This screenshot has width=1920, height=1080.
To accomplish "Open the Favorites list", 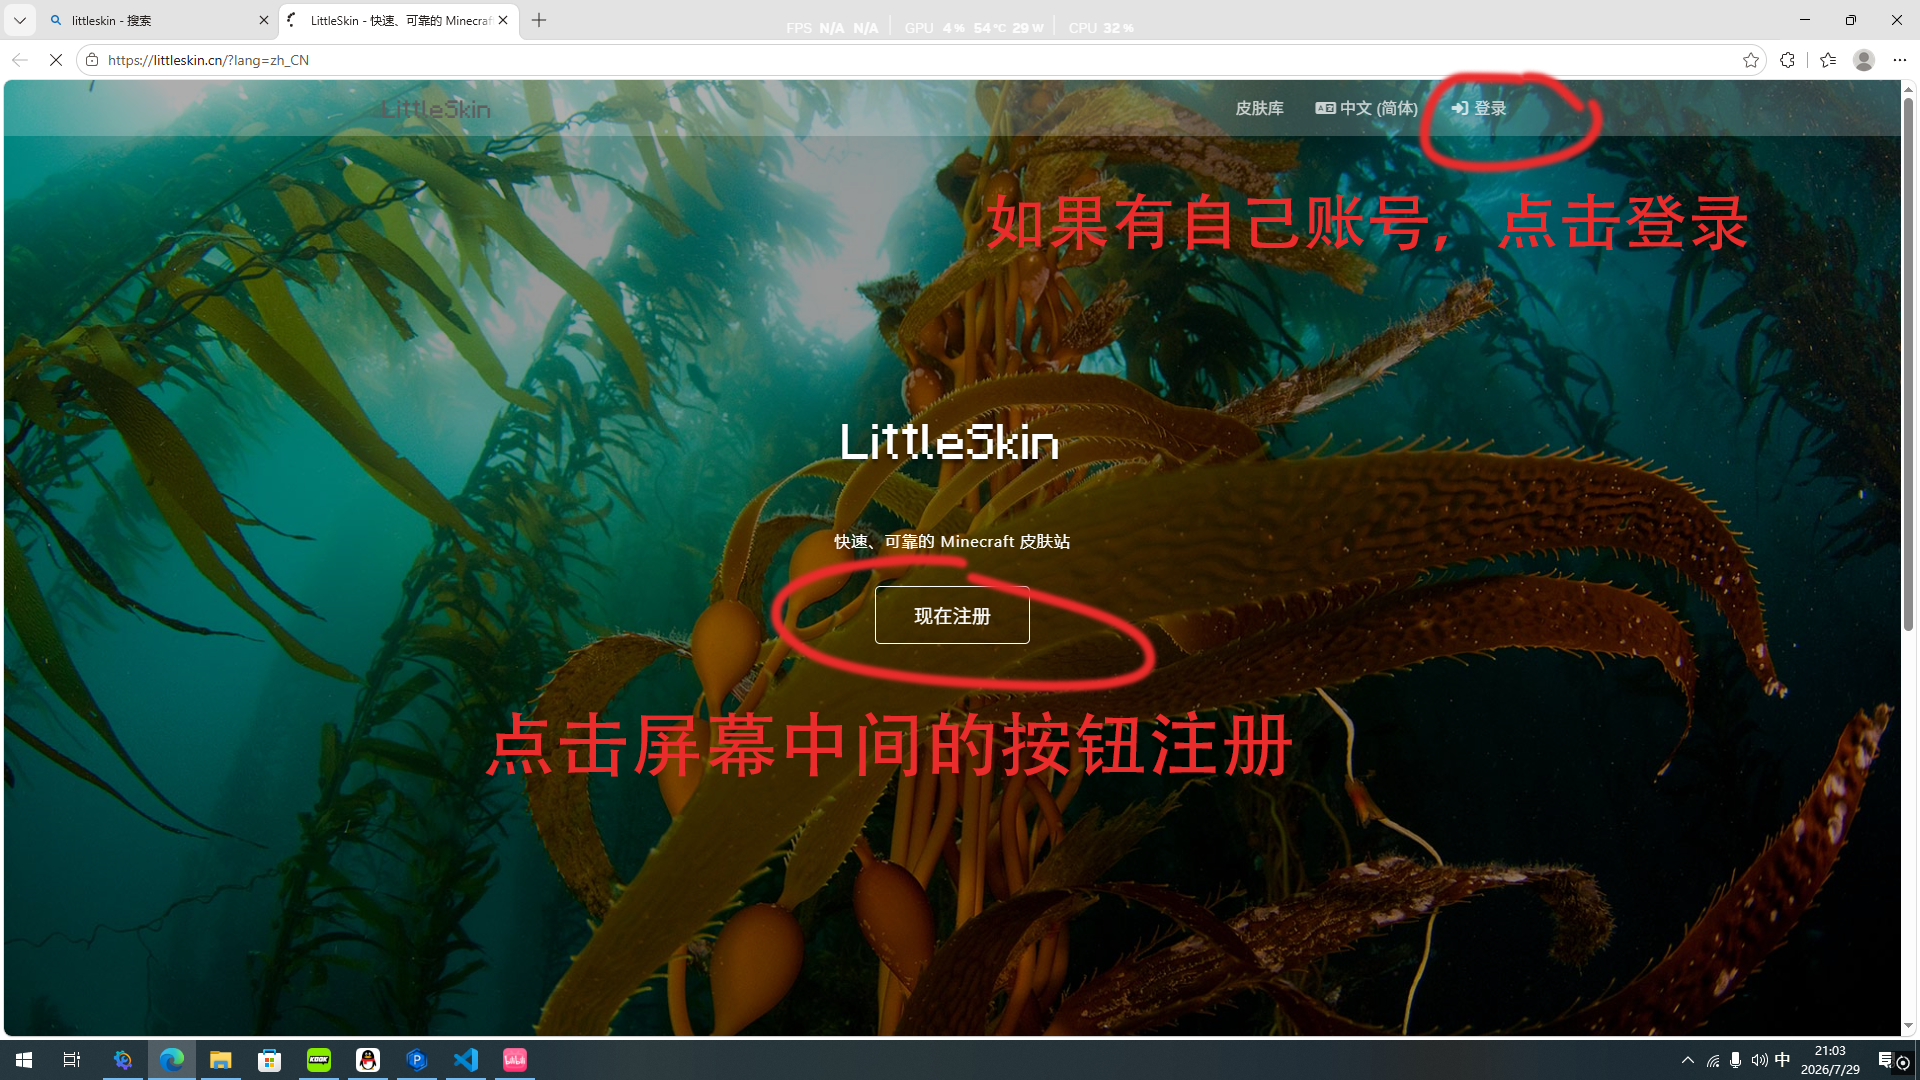I will pyautogui.click(x=1828, y=60).
